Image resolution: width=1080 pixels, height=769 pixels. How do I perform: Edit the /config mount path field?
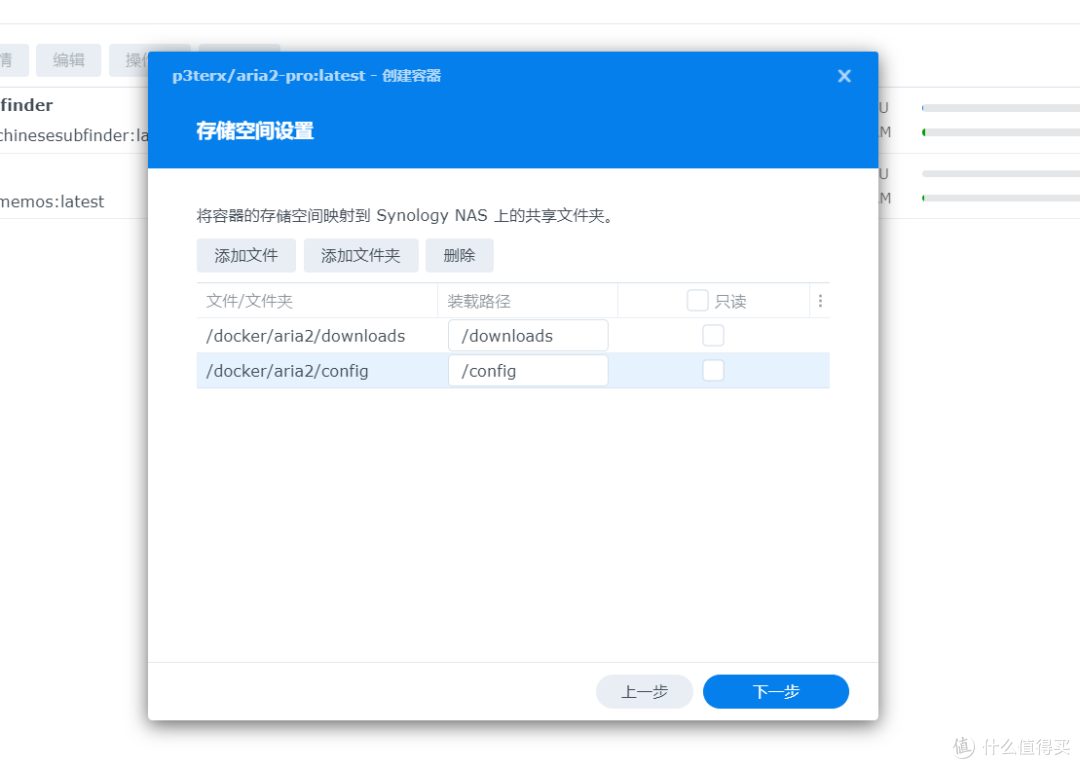(527, 370)
